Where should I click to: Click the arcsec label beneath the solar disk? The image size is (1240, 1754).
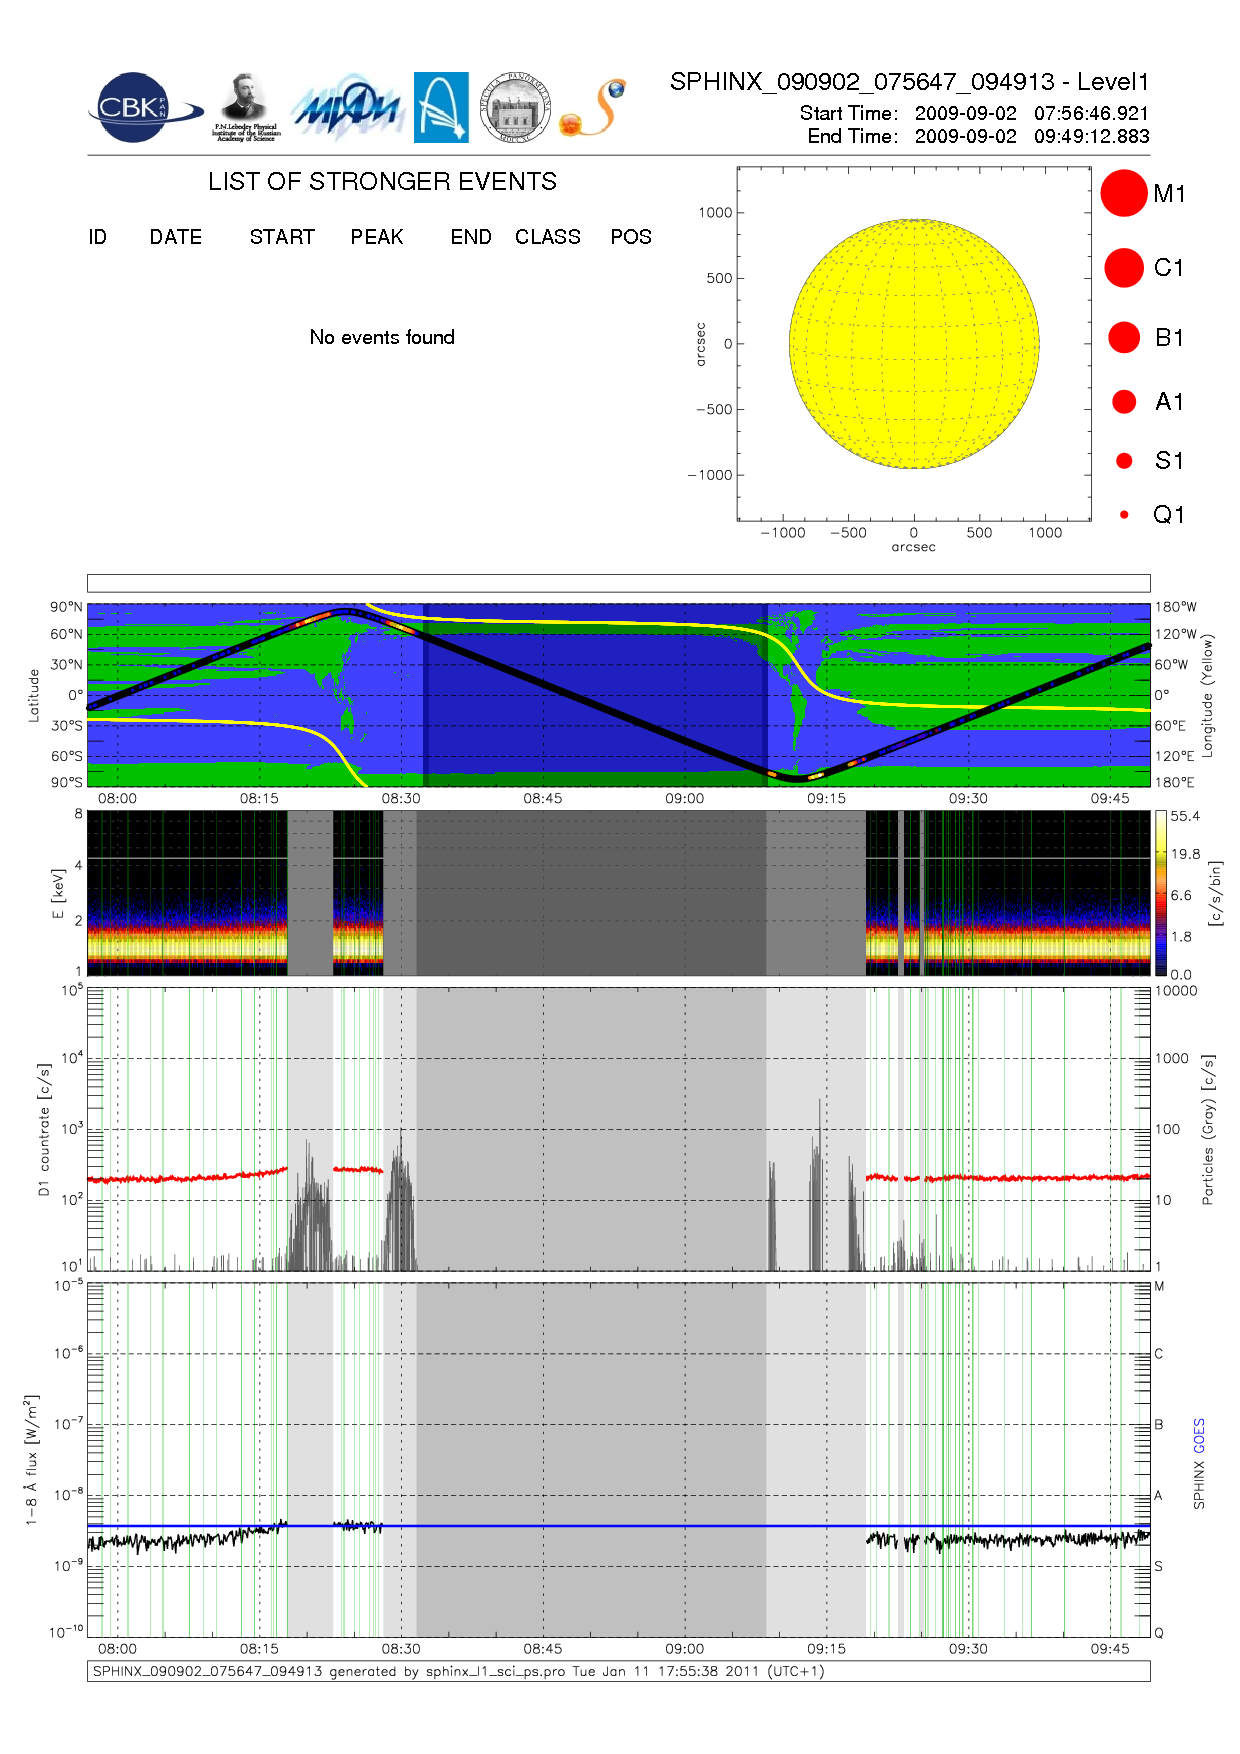pos(914,547)
